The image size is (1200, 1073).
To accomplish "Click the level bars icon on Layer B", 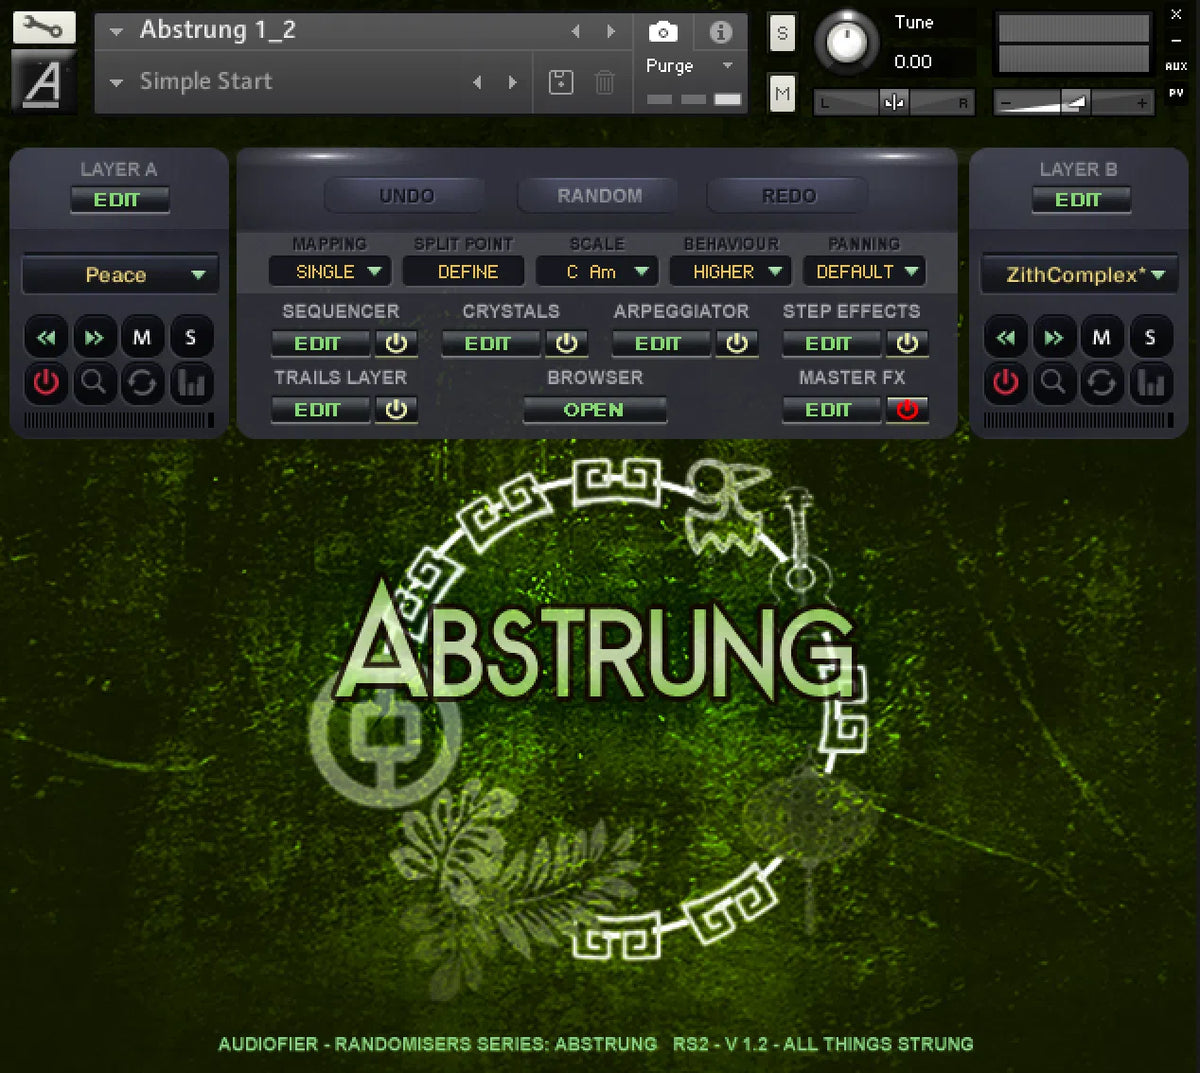I will click(x=1150, y=383).
